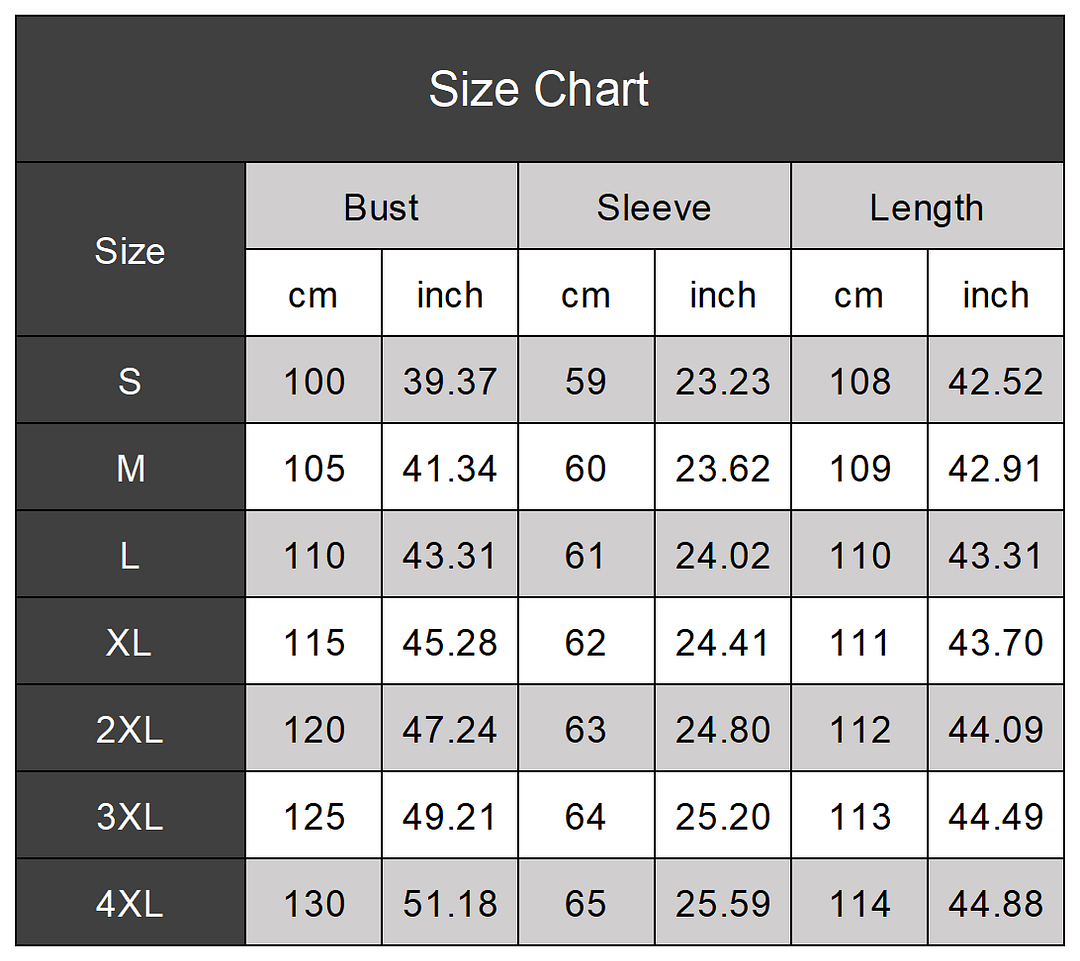Select the 3XL size row label
Screen dimensions: 1080x961
[130, 816]
